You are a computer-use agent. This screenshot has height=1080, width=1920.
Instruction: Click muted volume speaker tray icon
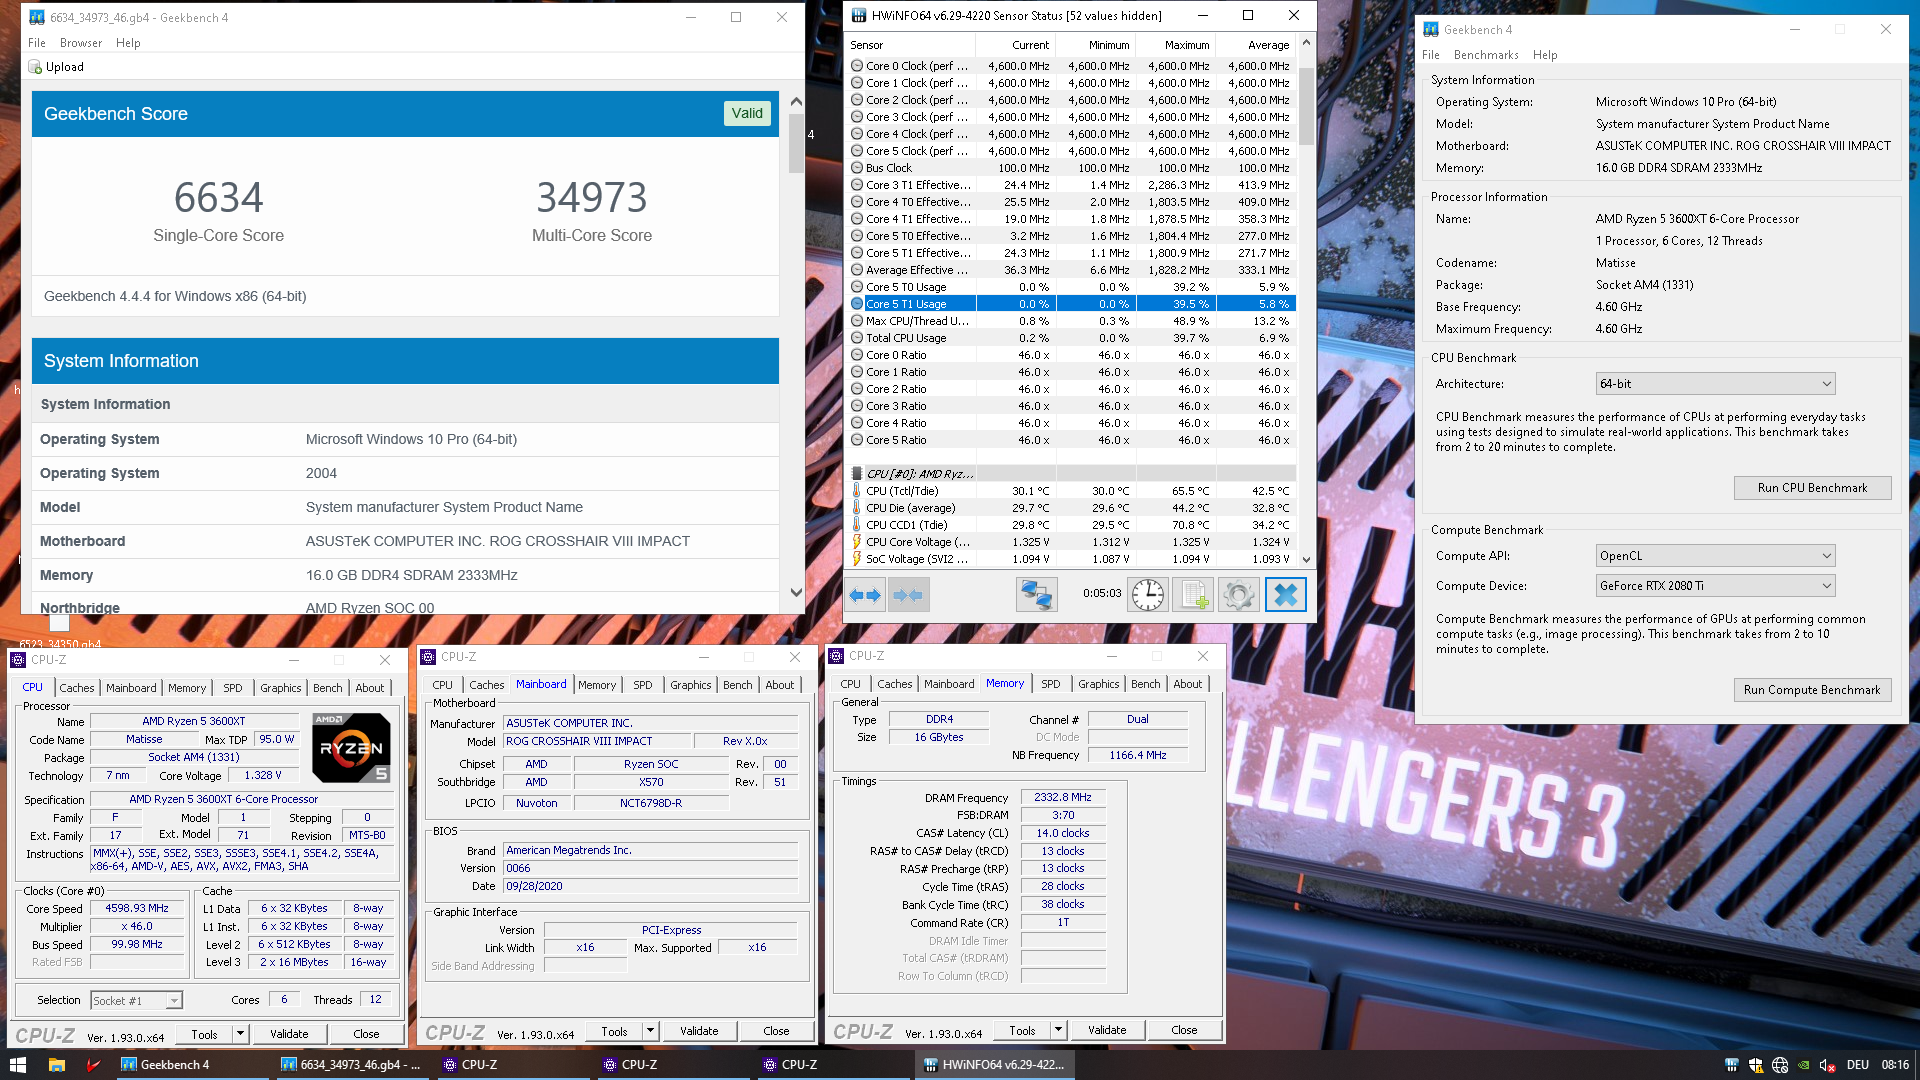pos(1828,1065)
